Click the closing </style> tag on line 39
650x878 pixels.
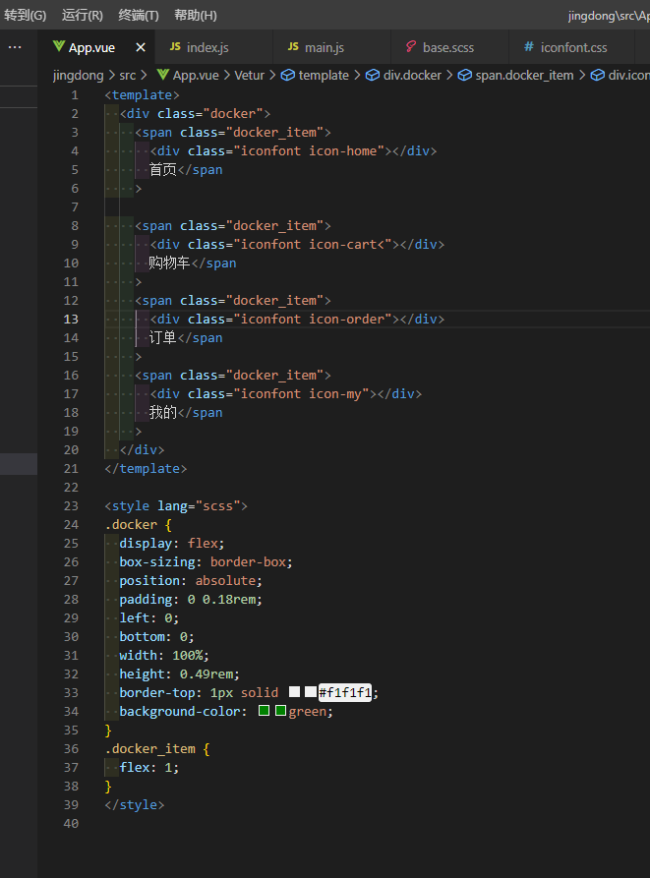[x=134, y=805]
